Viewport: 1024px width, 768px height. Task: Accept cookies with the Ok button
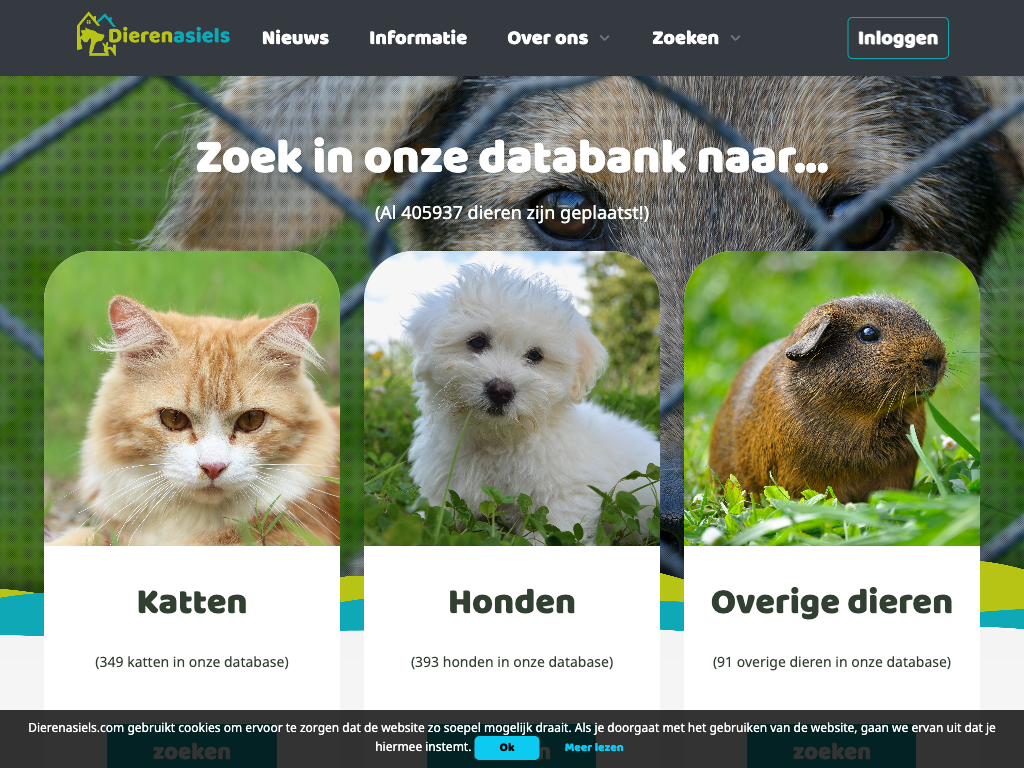click(507, 748)
